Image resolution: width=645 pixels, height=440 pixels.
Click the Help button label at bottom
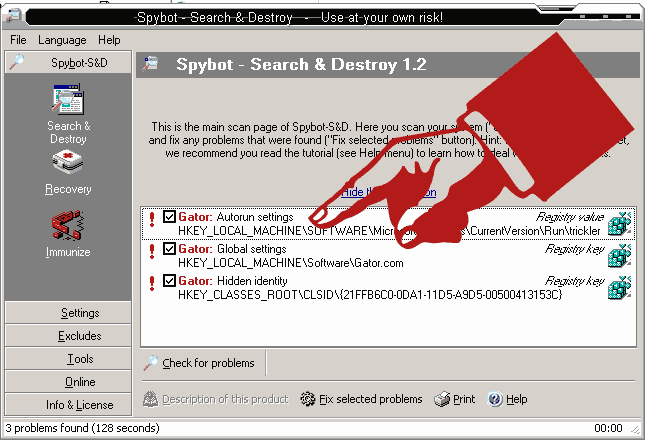517,399
